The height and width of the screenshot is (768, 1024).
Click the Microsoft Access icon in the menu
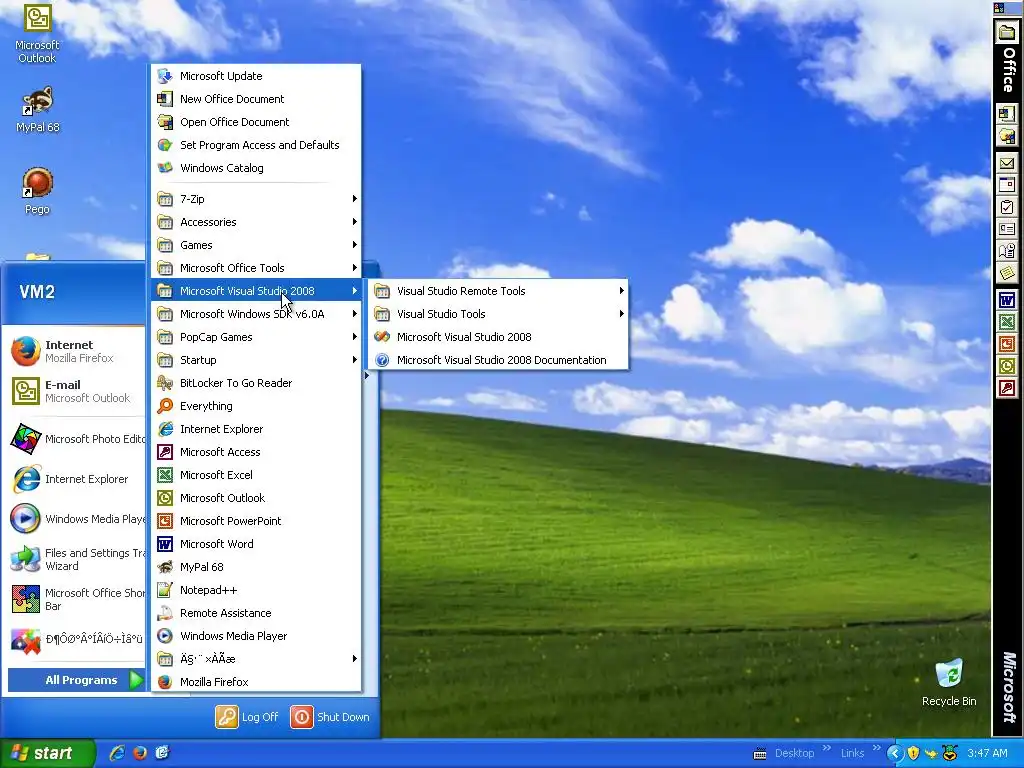(x=165, y=452)
